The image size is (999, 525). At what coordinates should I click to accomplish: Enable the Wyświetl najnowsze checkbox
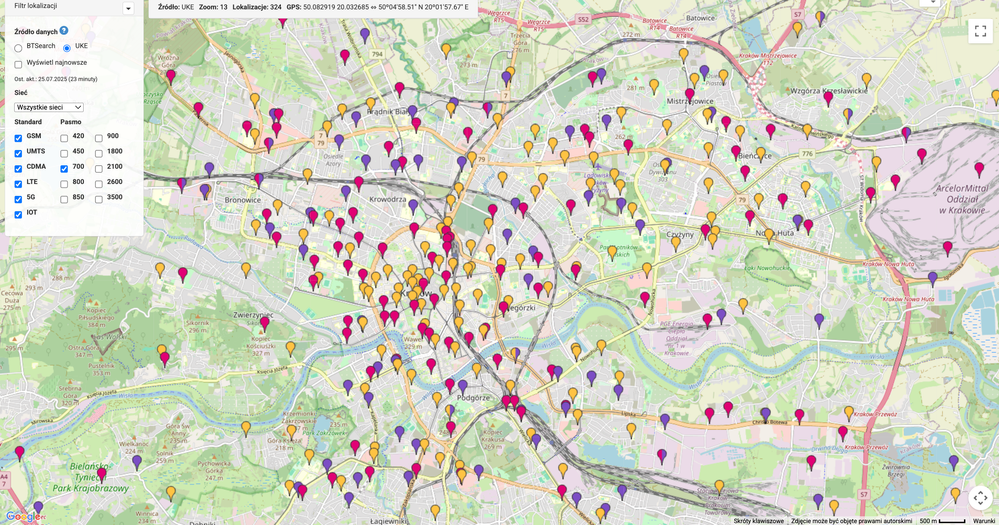coord(18,64)
